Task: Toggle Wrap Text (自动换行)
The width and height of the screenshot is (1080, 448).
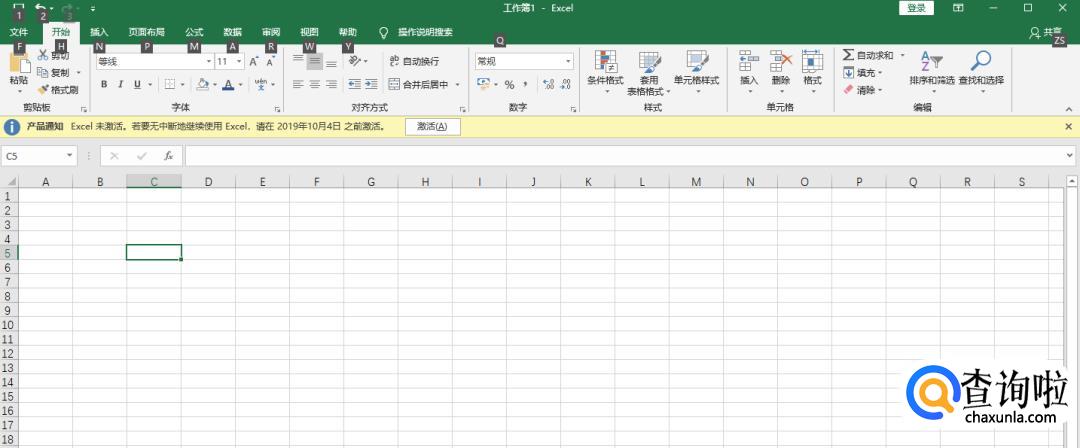Action: tap(414, 61)
